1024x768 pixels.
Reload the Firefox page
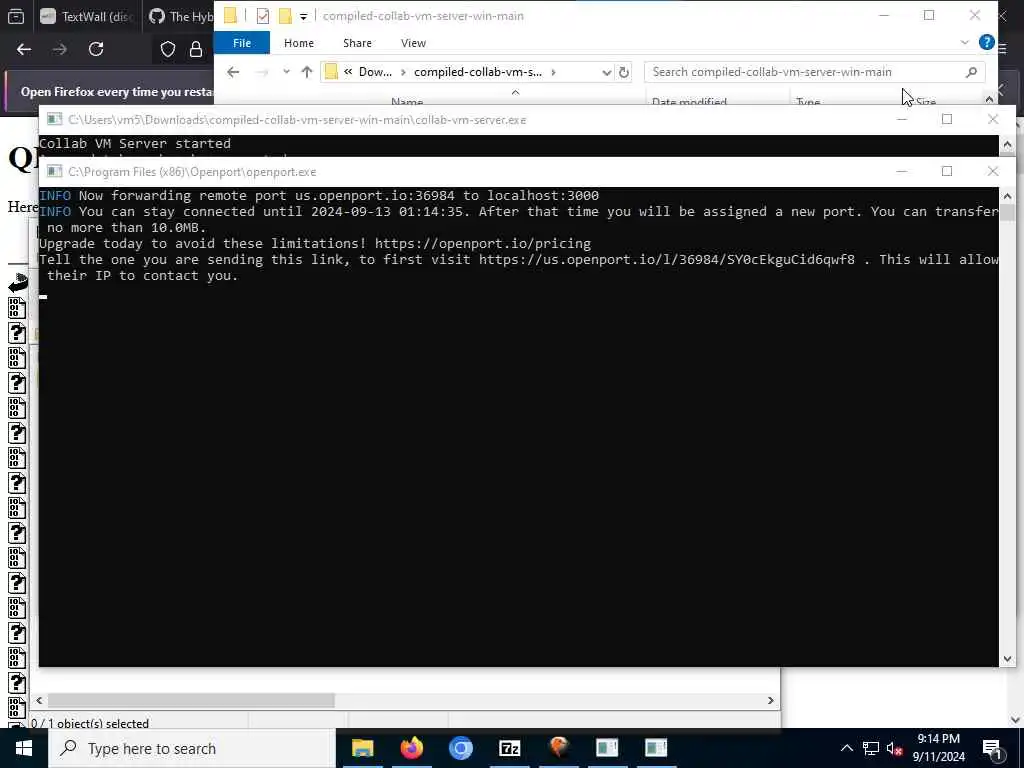click(x=96, y=49)
